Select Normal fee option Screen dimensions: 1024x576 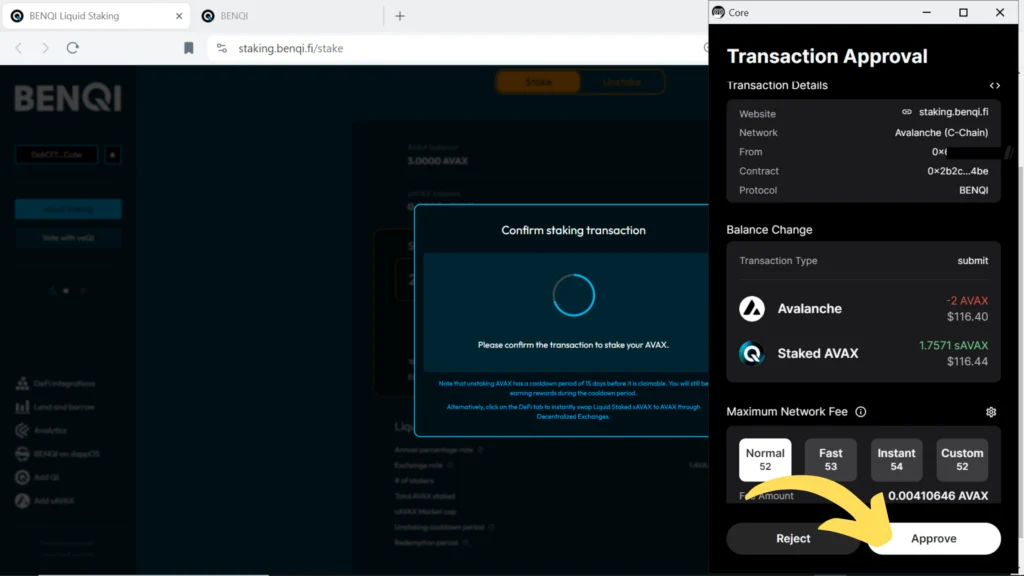pos(765,459)
